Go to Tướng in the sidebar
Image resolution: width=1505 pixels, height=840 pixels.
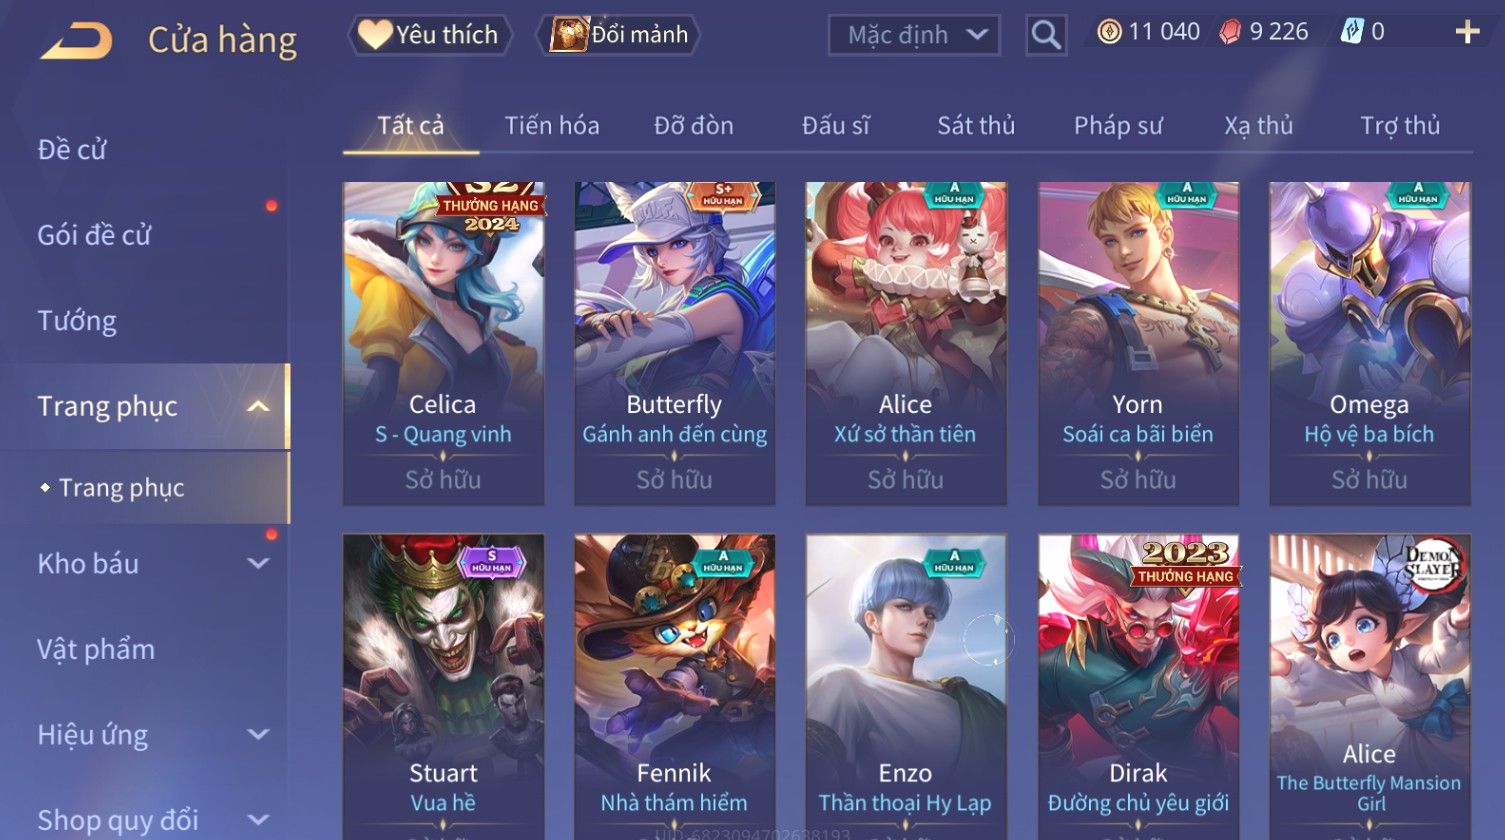[x=77, y=320]
